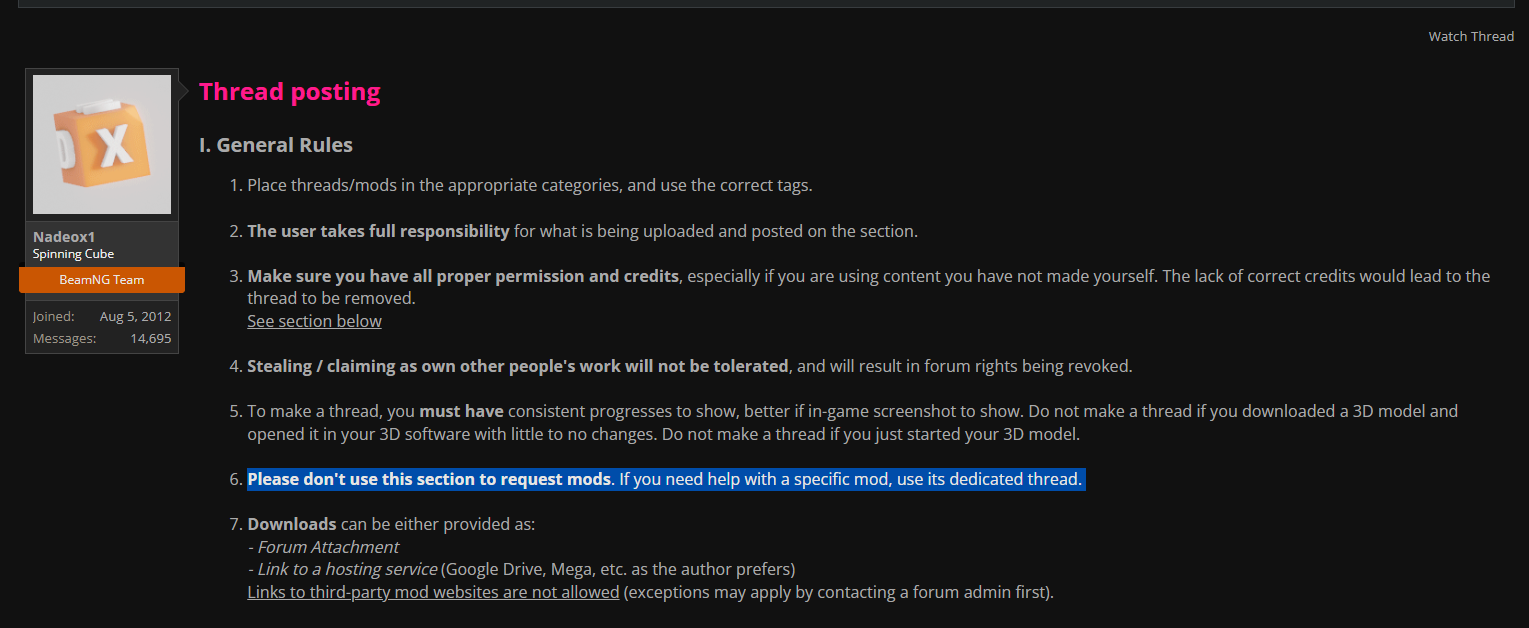The height and width of the screenshot is (628, 1529).
Task: Click the Watch Thread link
Action: point(1471,36)
